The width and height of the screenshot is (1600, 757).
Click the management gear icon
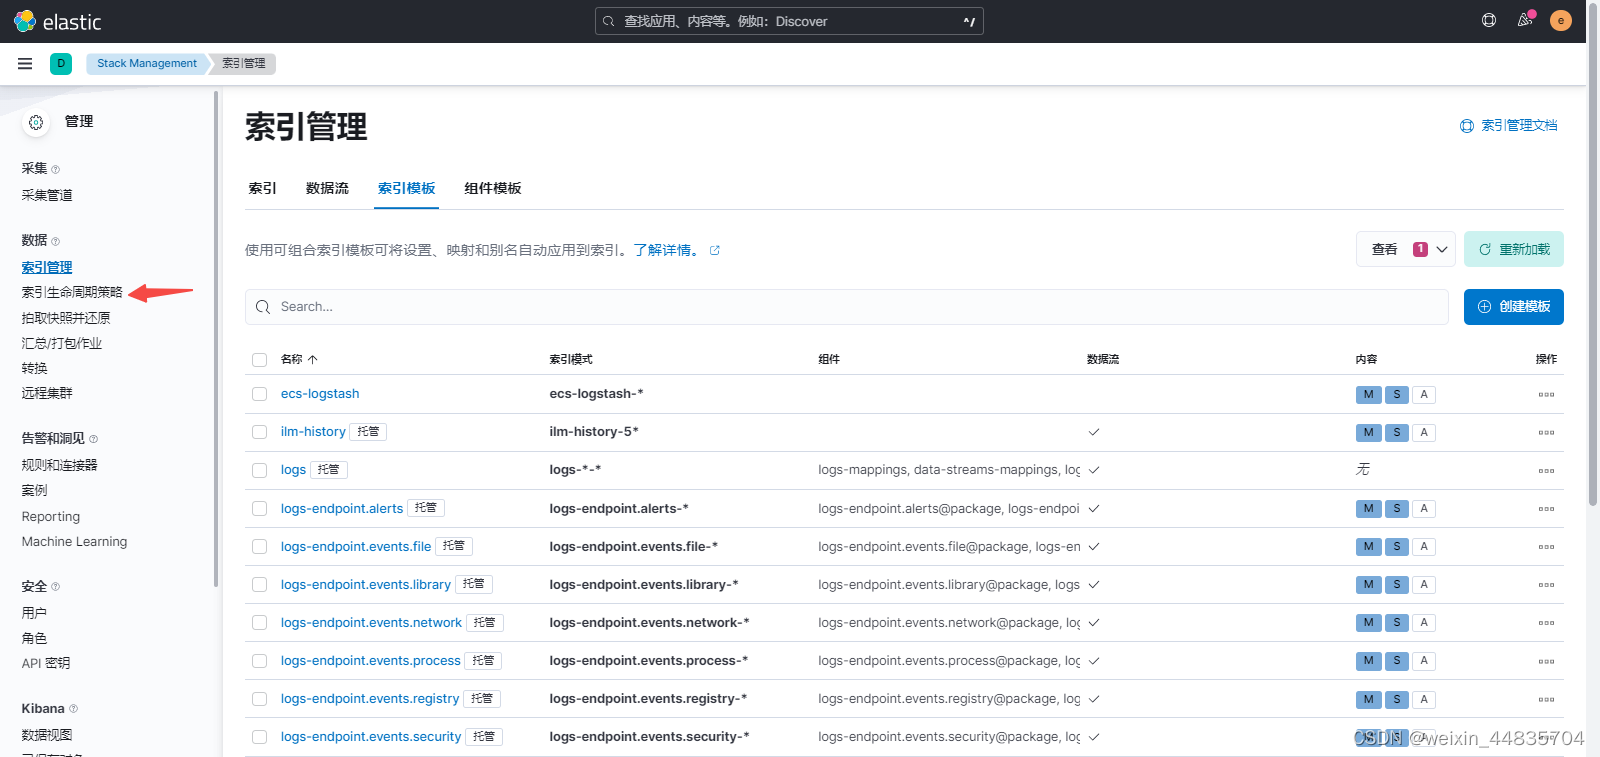click(36, 122)
